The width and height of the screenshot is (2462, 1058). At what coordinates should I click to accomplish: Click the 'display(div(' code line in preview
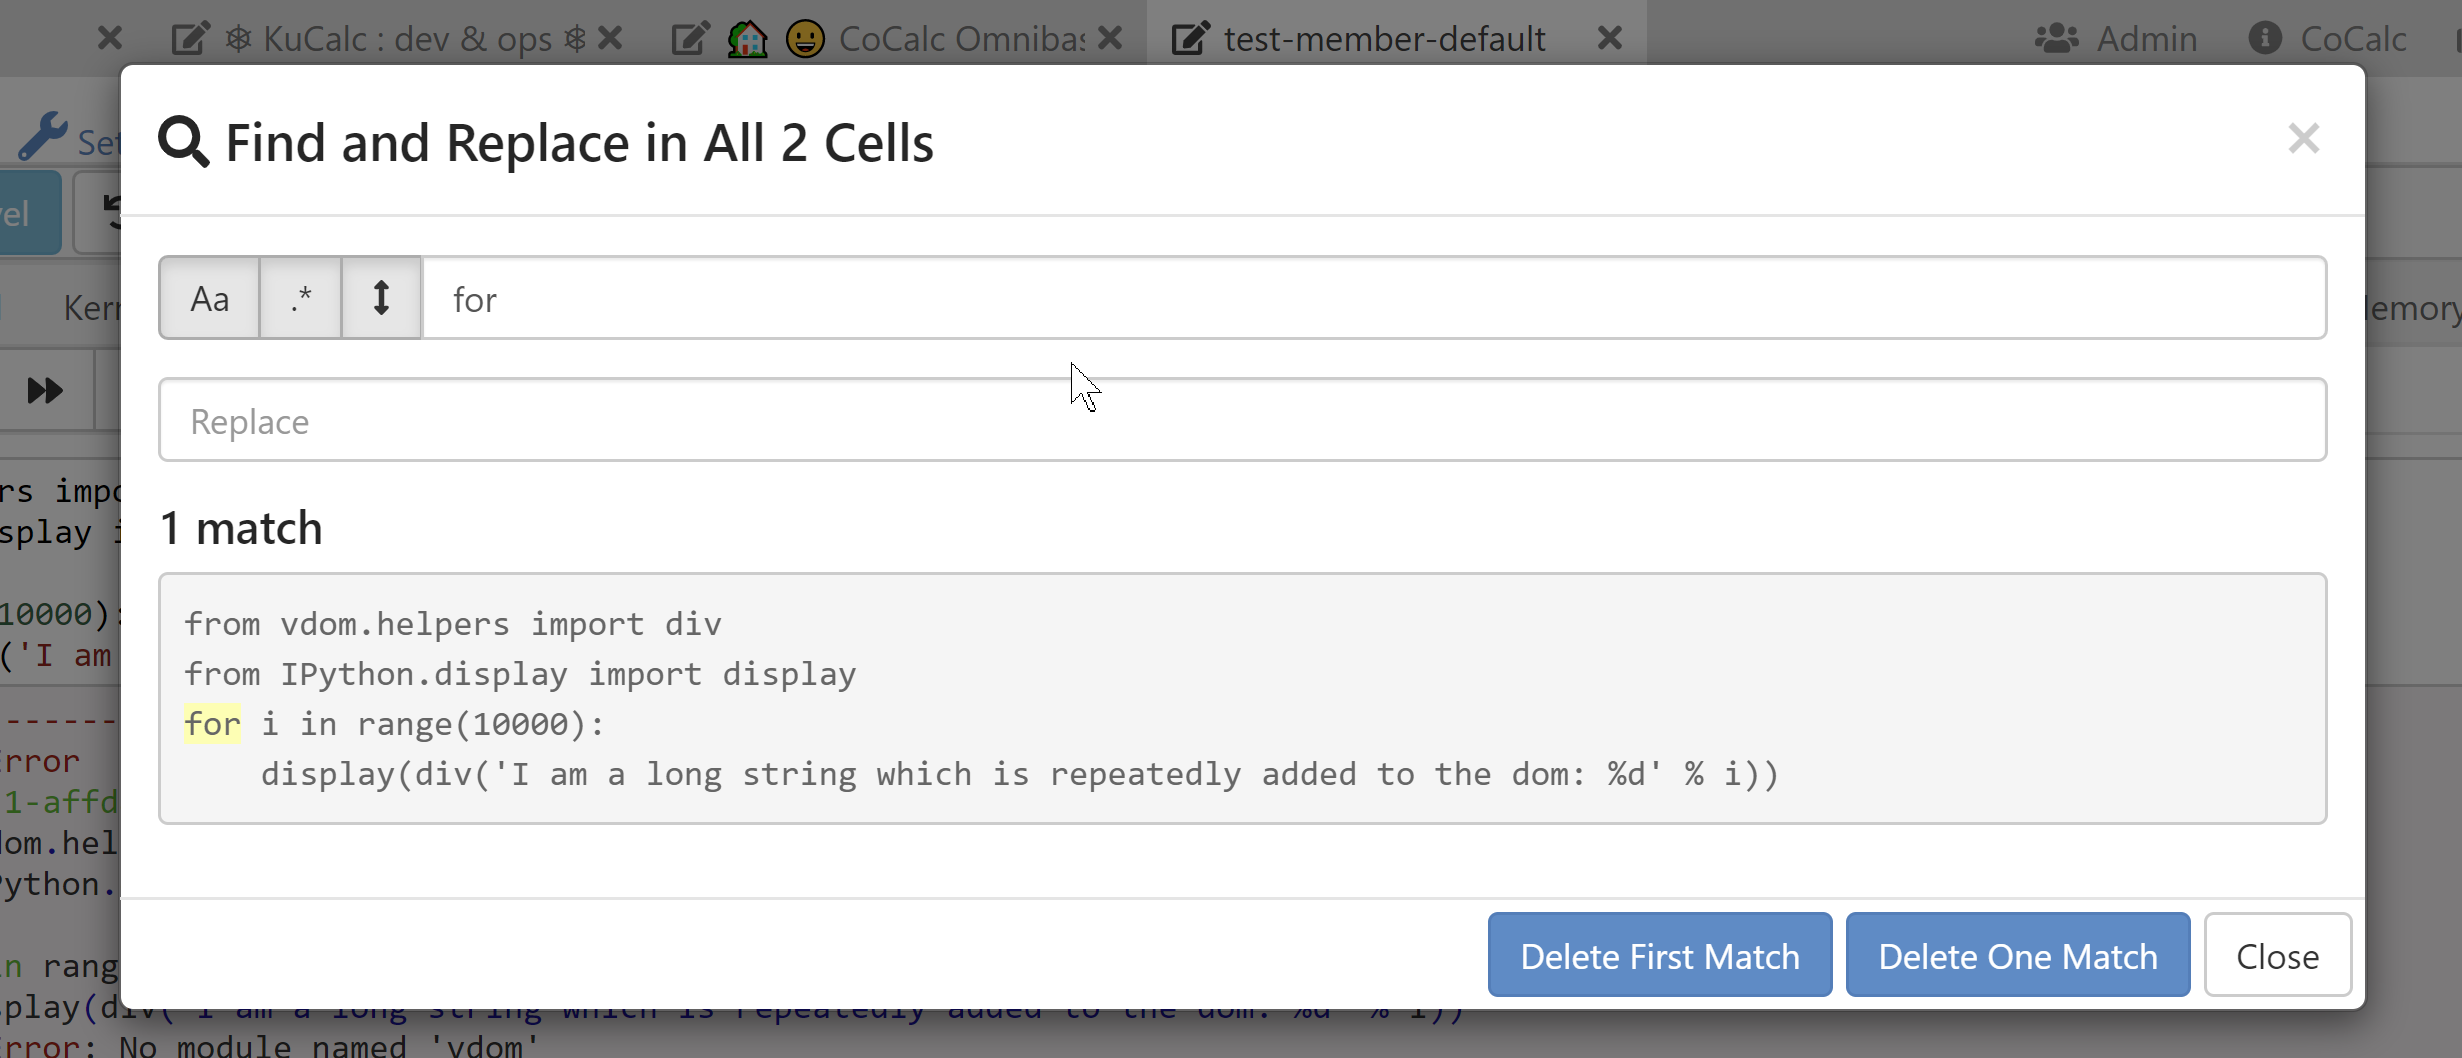(1020, 774)
